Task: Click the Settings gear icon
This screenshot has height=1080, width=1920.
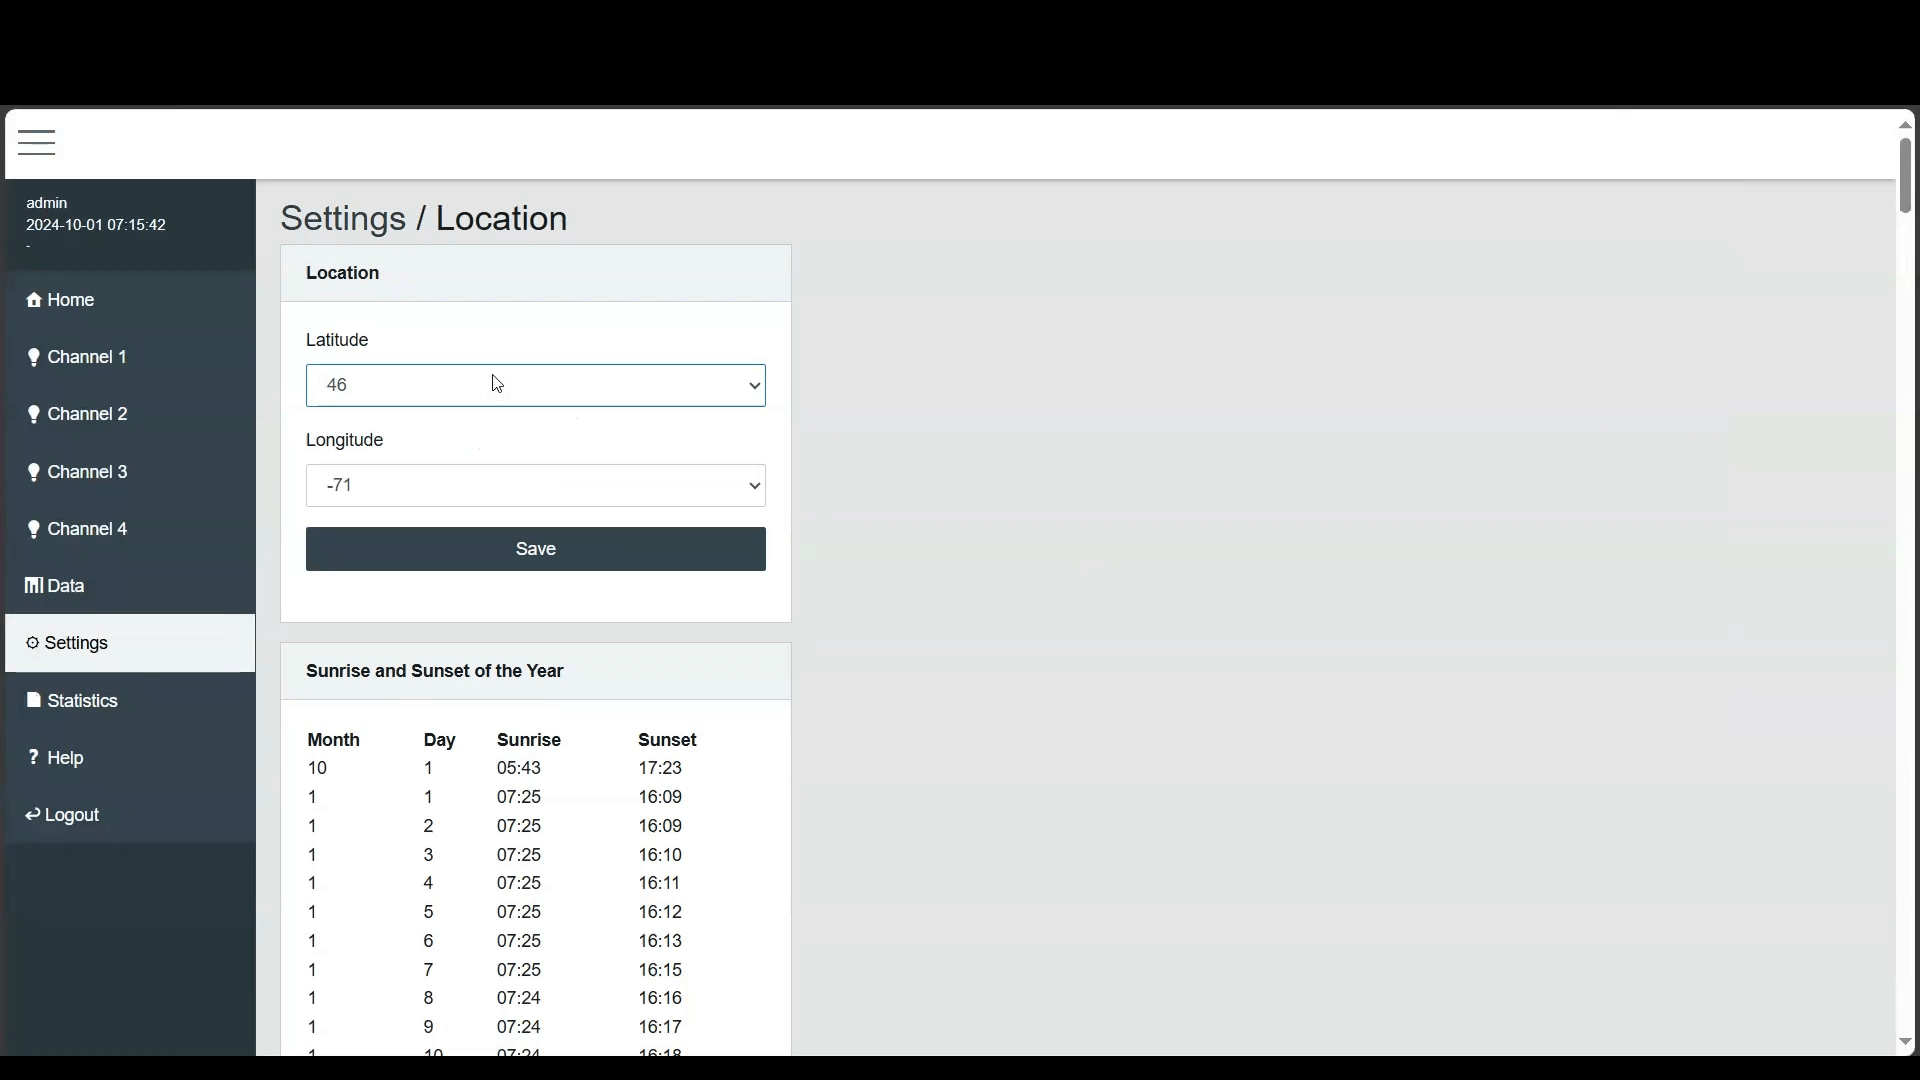Action: pos(33,643)
